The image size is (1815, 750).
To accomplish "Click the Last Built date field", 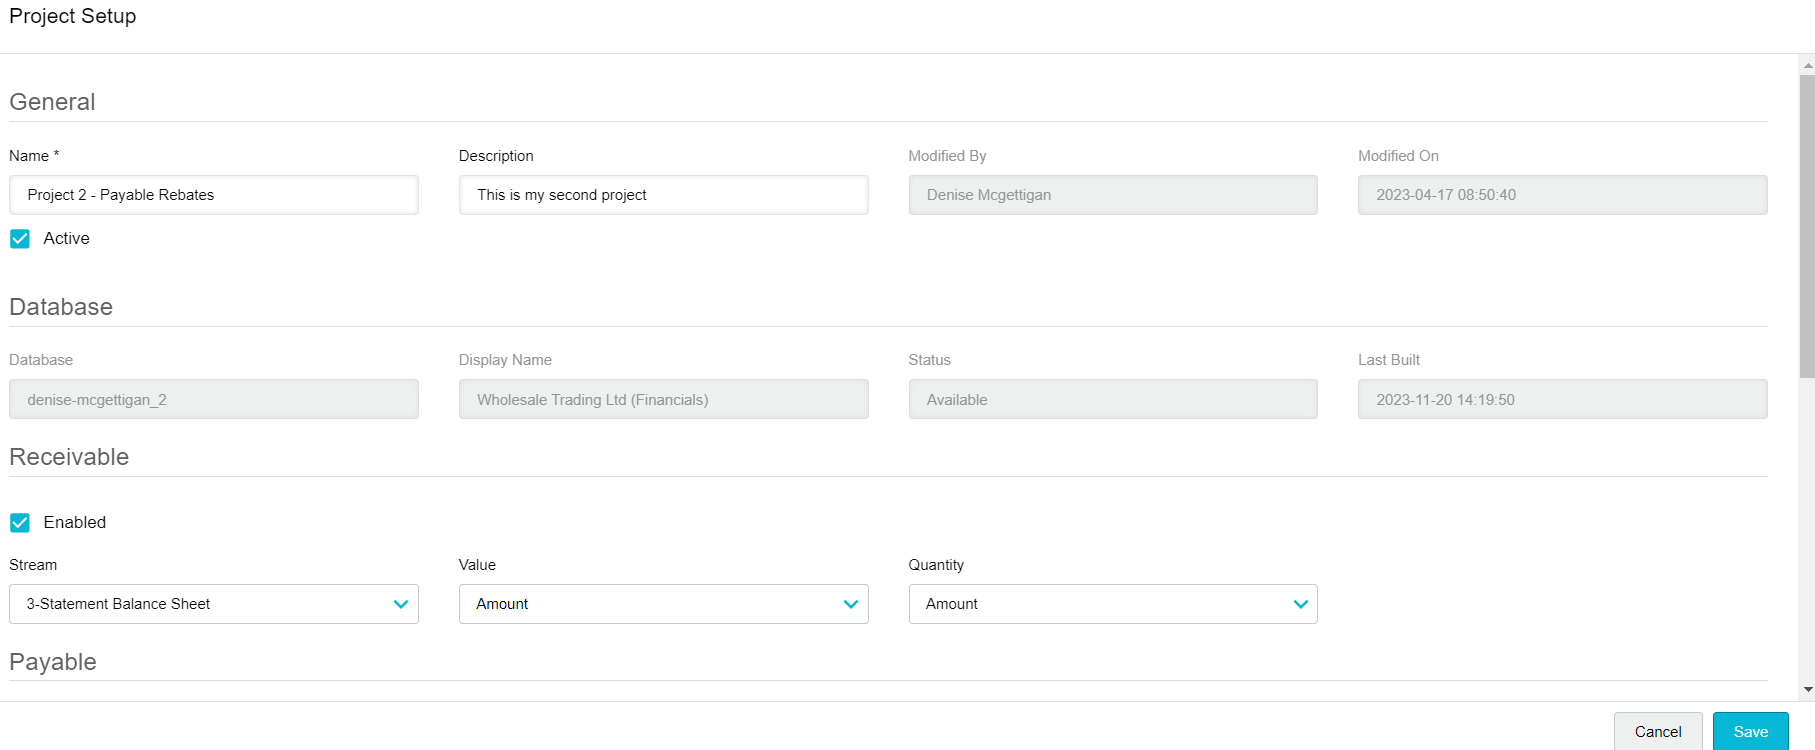I will tap(1562, 400).
